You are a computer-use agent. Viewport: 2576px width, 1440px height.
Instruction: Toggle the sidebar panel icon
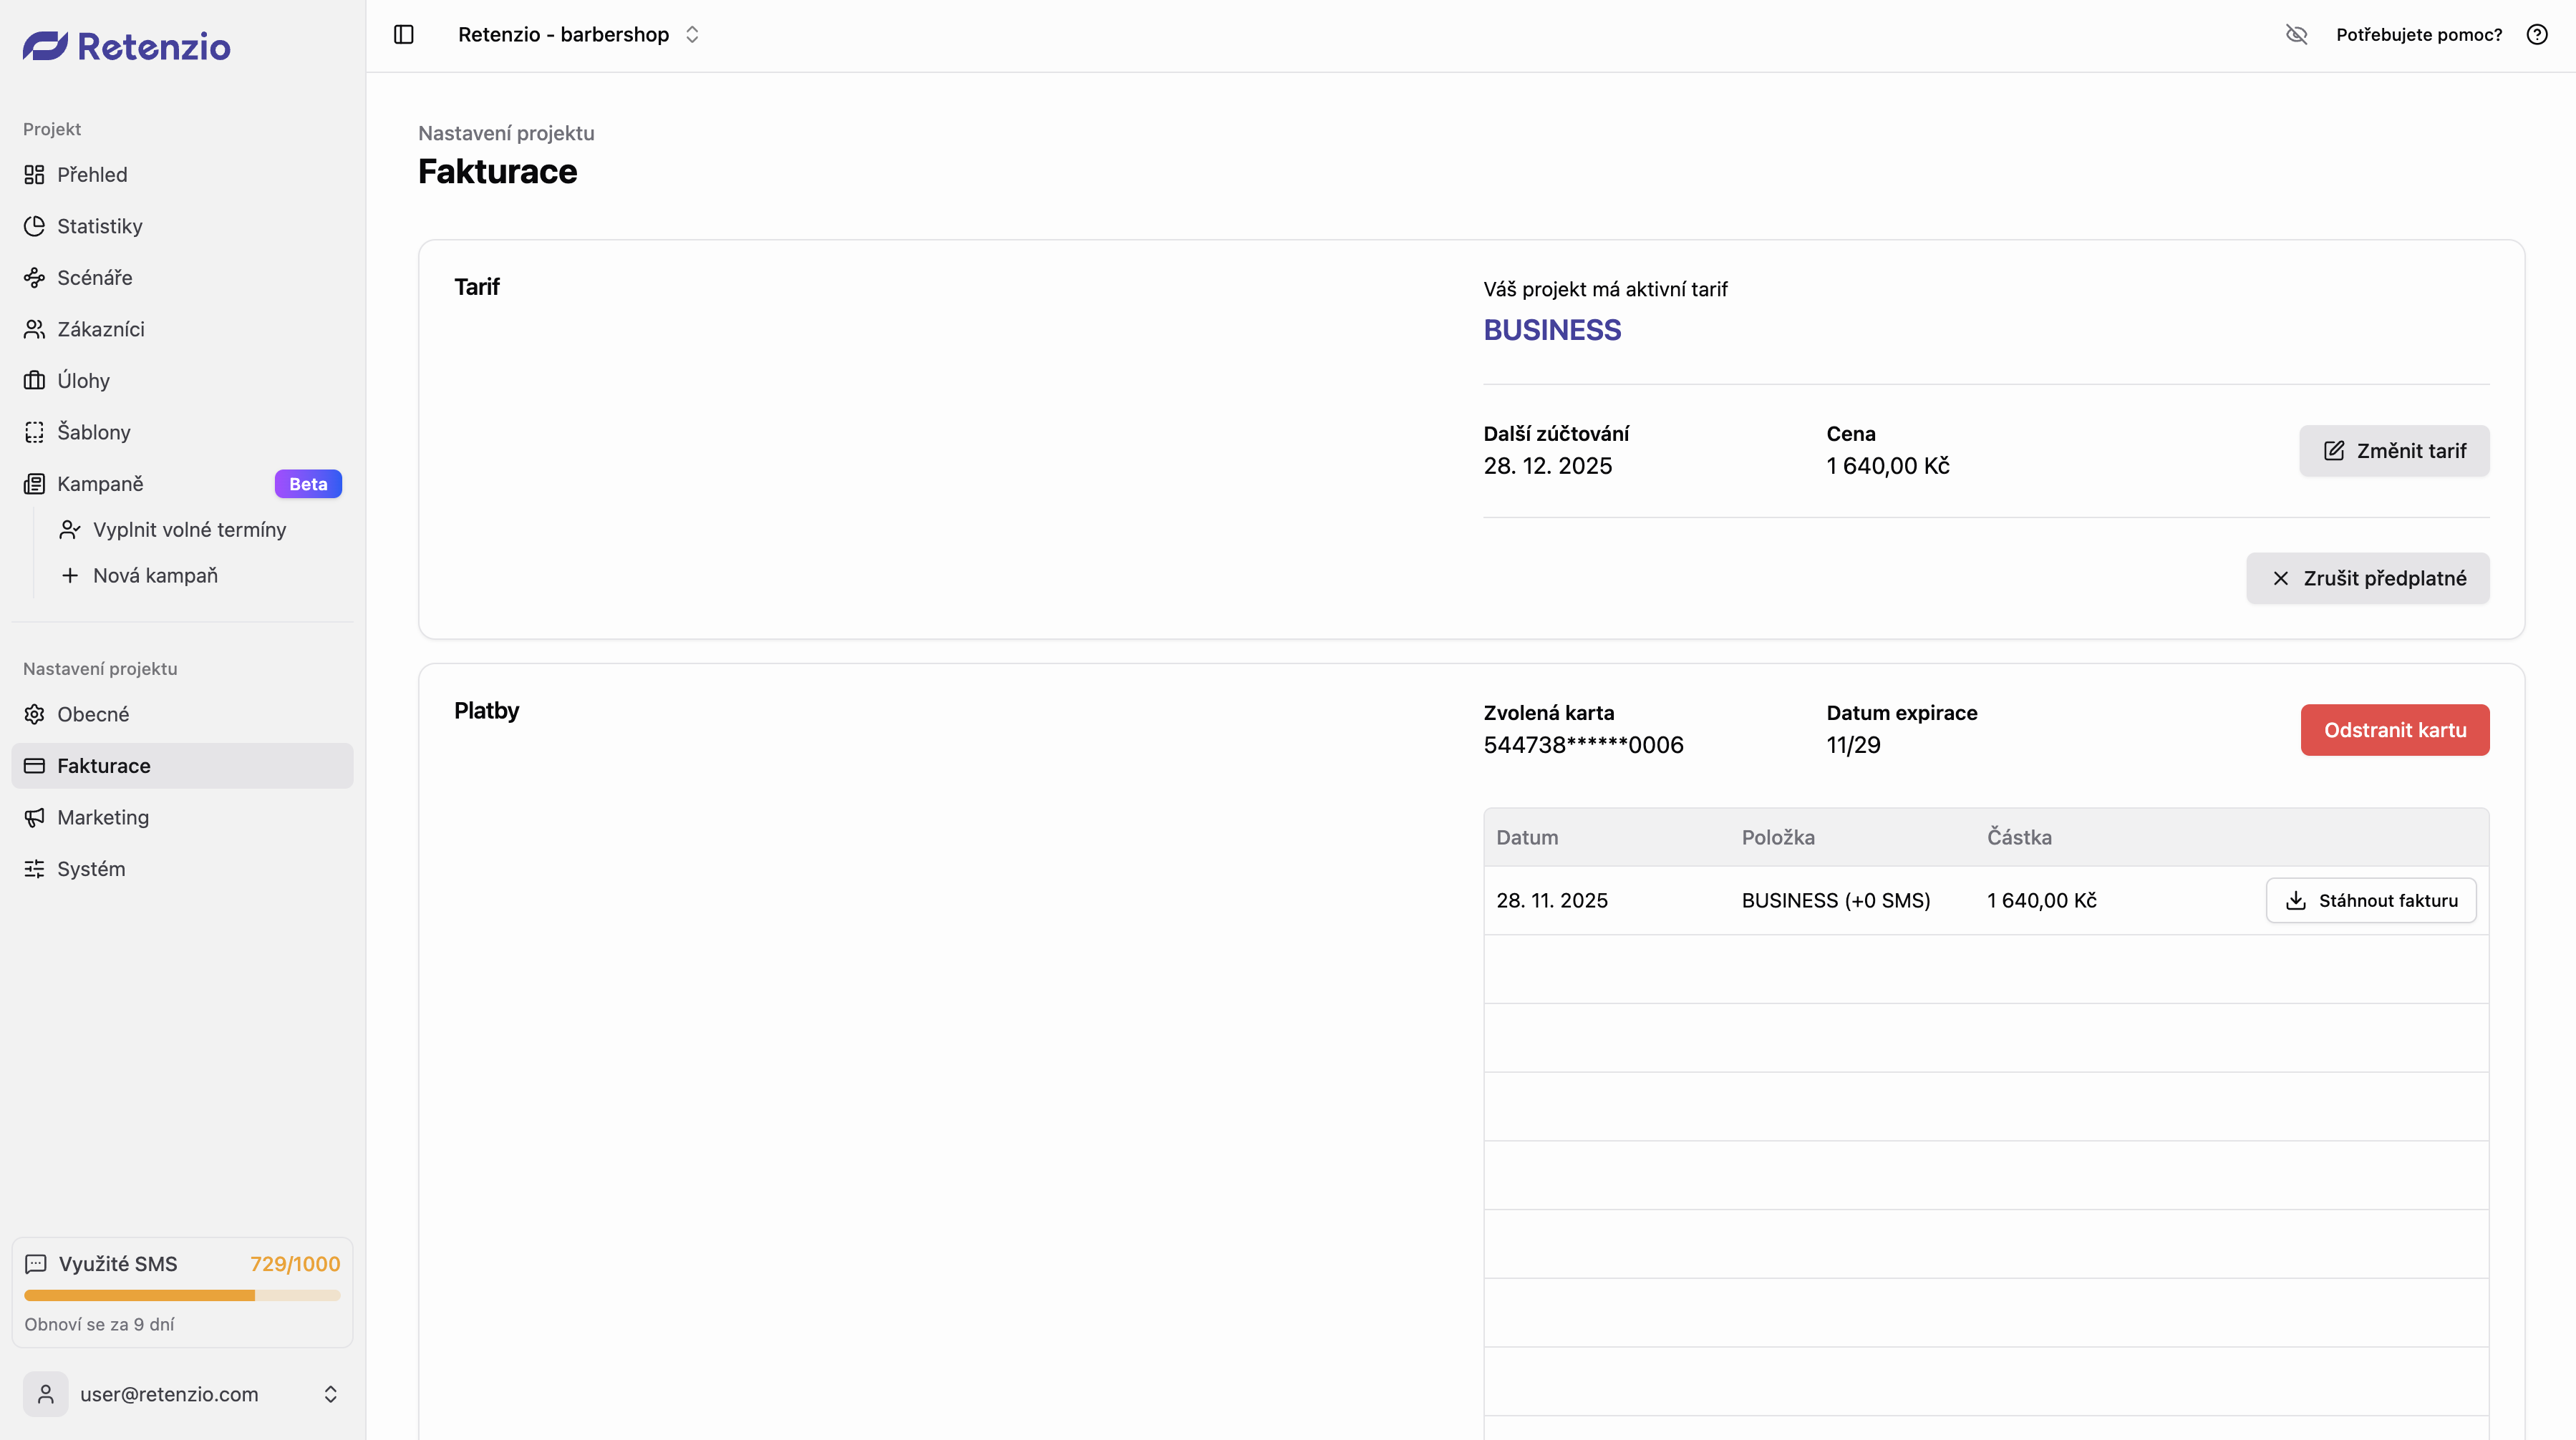coord(404,35)
